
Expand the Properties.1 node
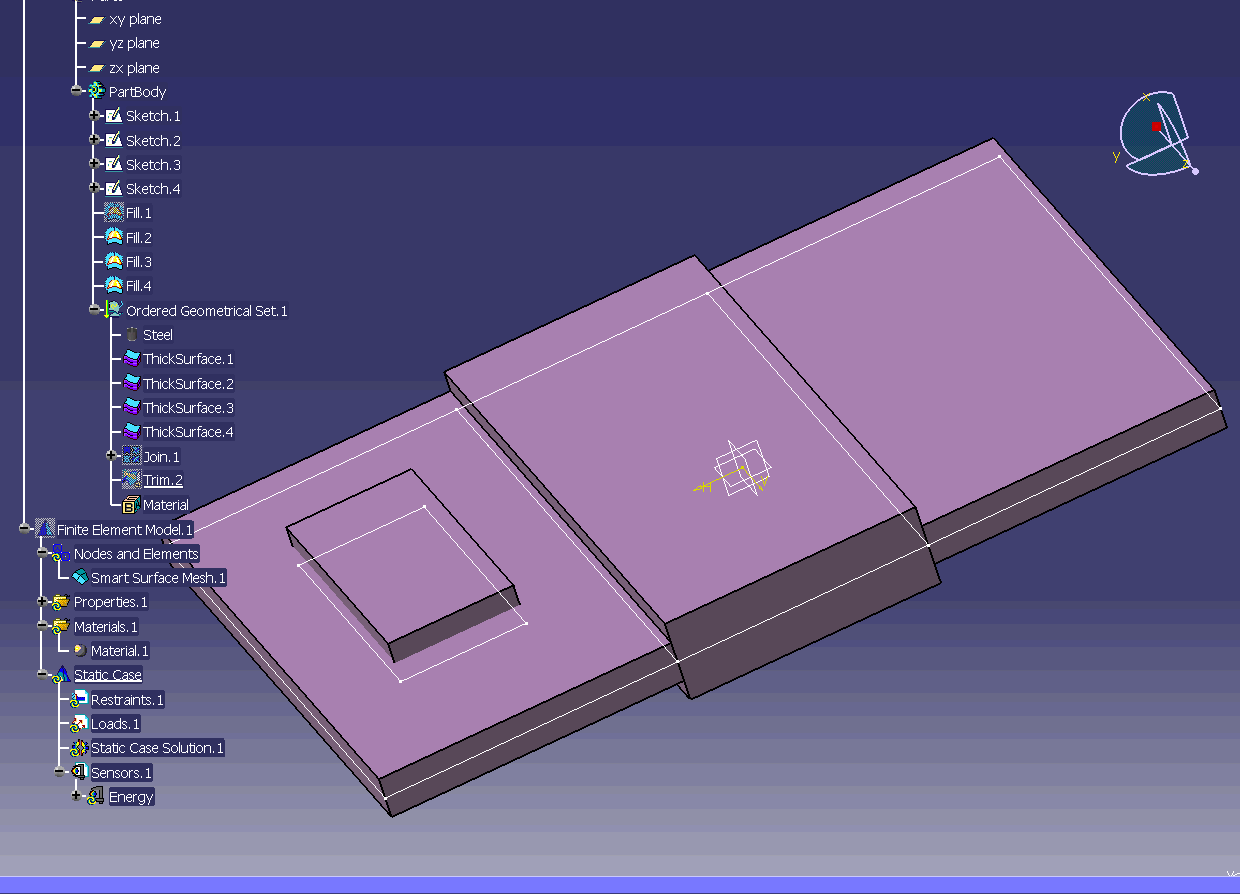(x=42, y=602)
